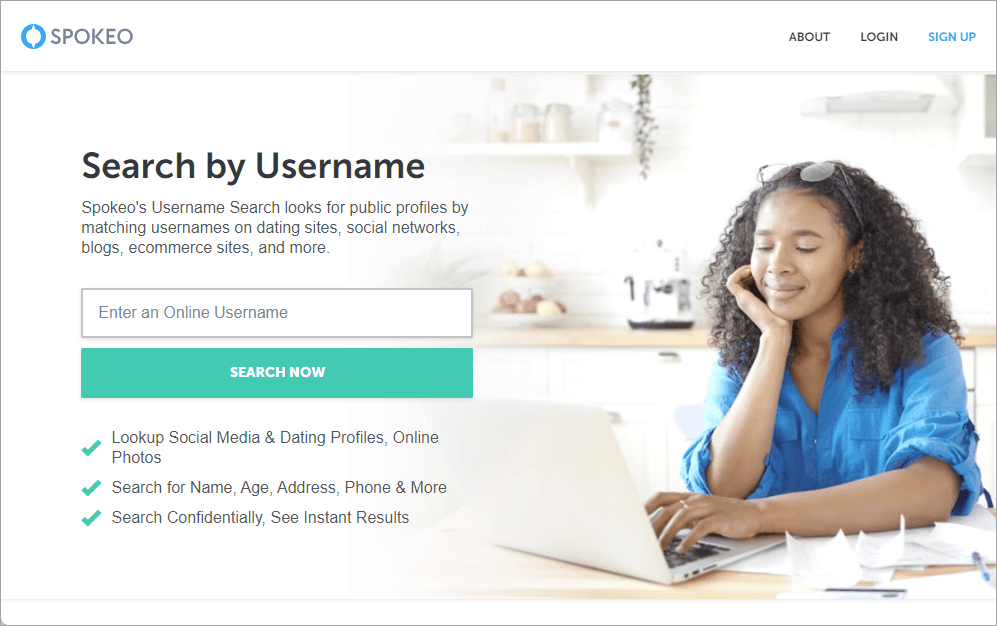Click Search Confidentially, See Instant Results text
The image size is (997, 626).
tap(260, 517)
